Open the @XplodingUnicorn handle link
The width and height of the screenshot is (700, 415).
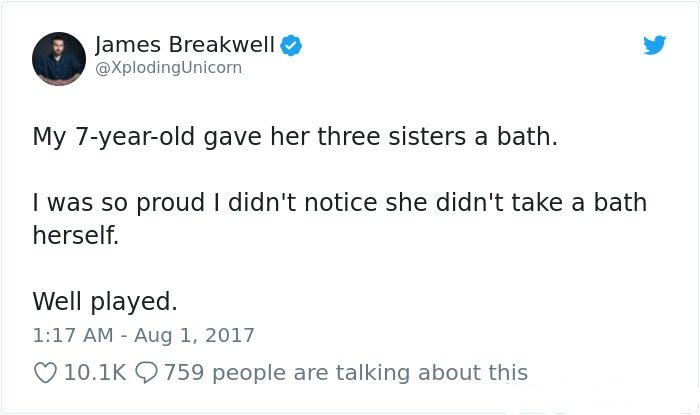point(169,68)
